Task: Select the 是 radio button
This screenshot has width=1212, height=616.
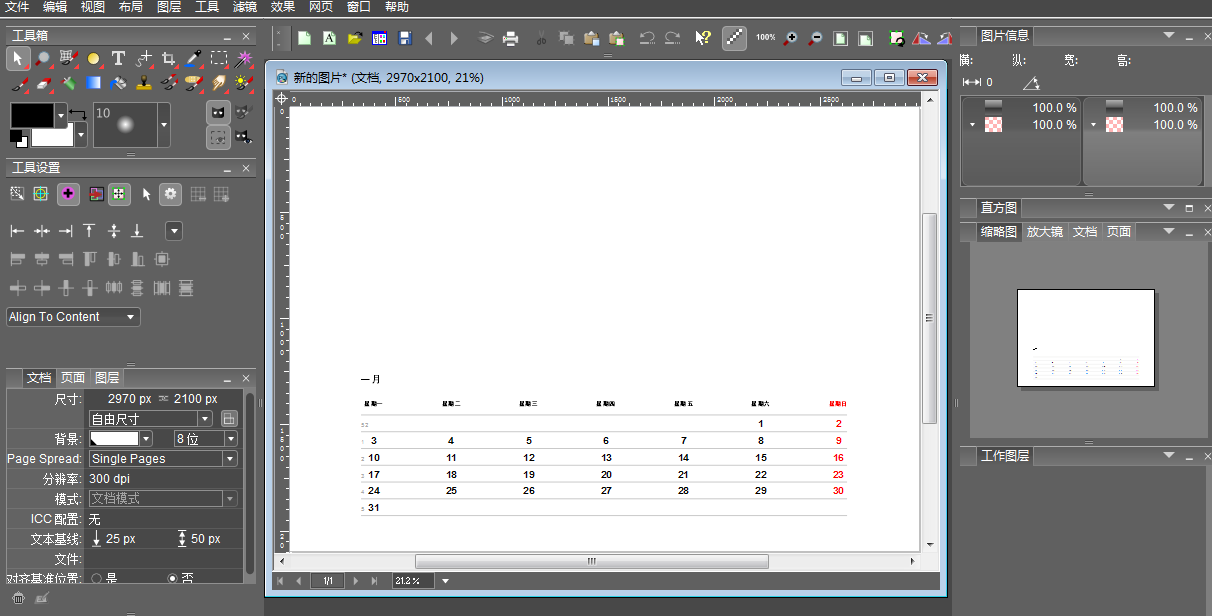Action: click(x=97, y=578)
